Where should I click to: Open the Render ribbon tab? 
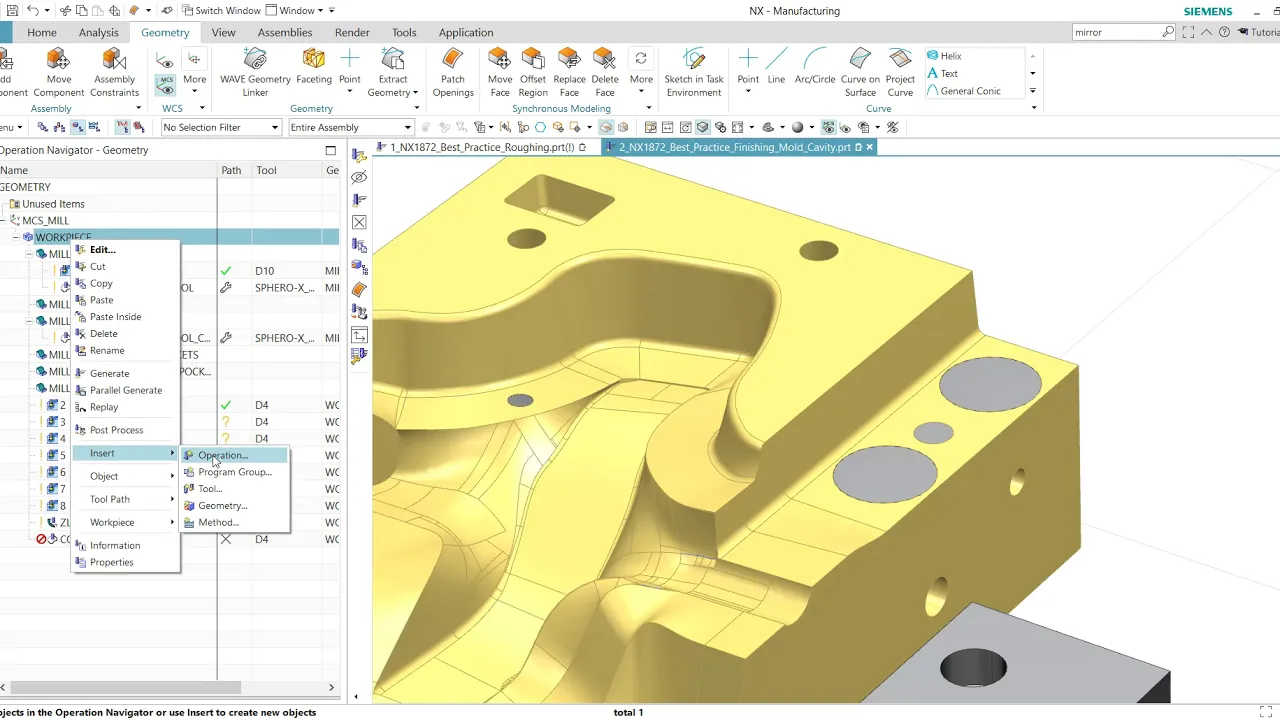[x=352, y=32]
